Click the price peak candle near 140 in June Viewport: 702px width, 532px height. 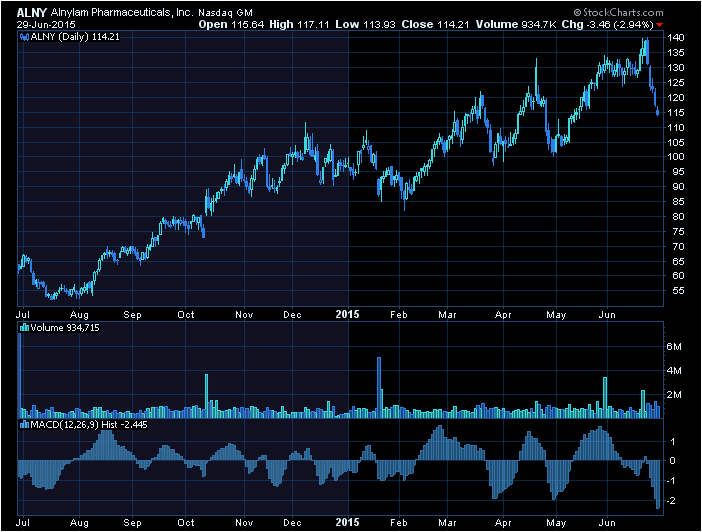point(647,51)
